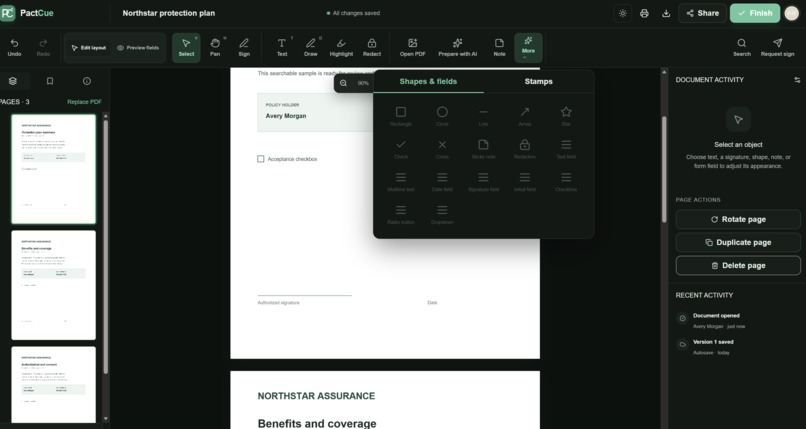Open the page 1 thumbnail

(53, 169)
